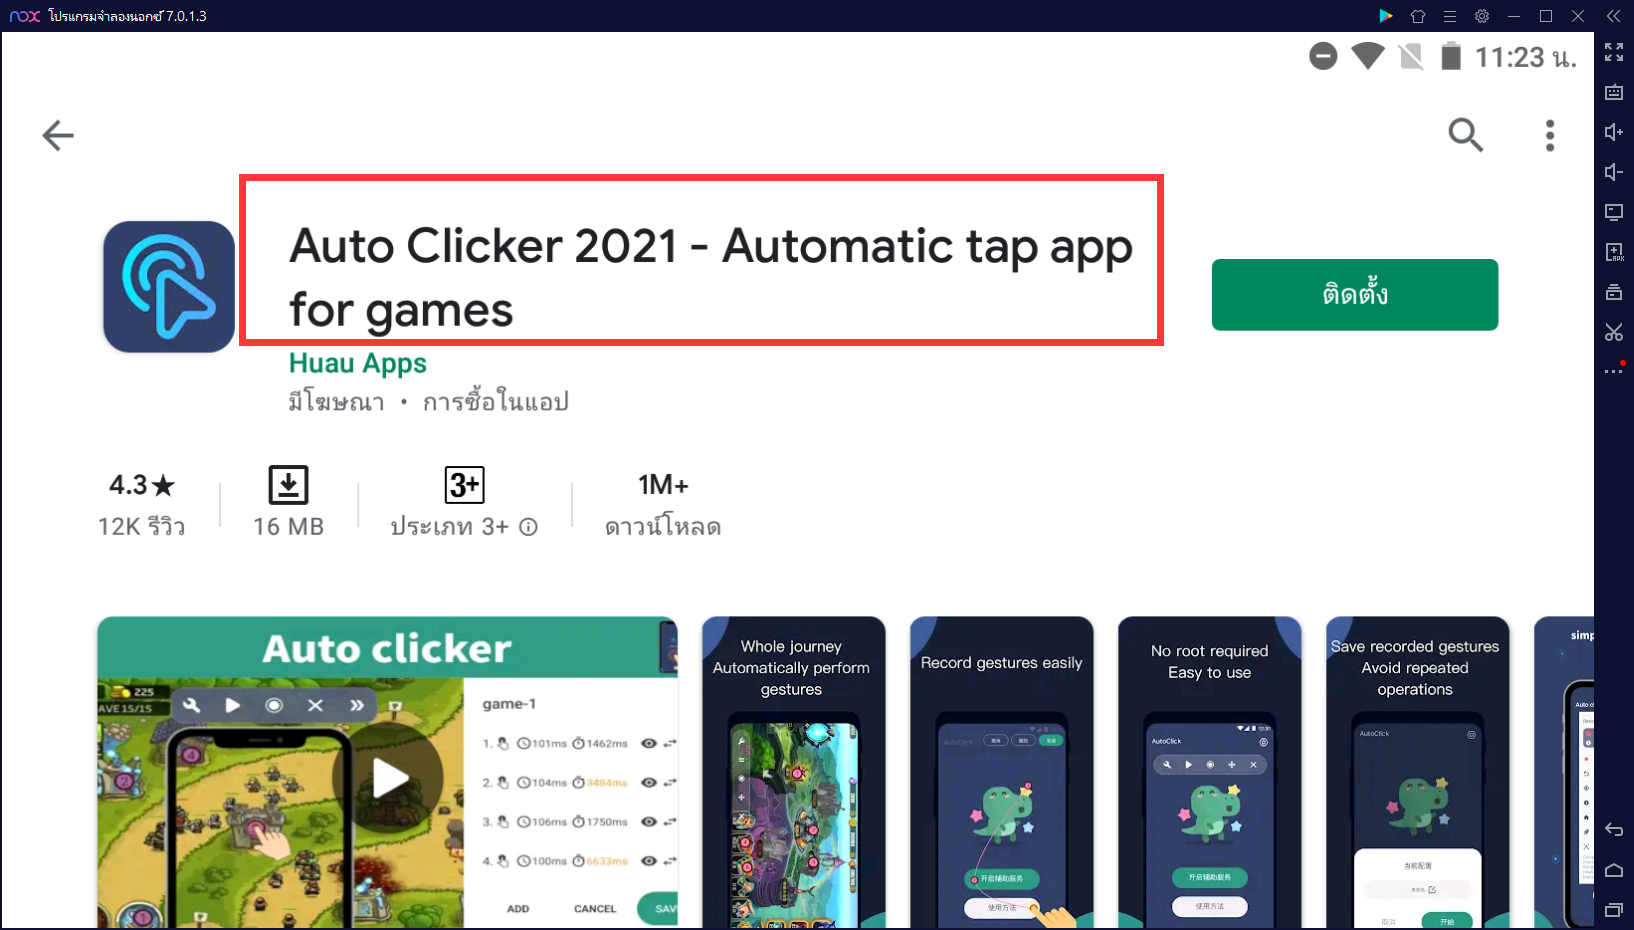Viewport: 1634px width, 930px height.
Task: Expand the Nox sidebar more options dots
Action: click(x=1614, y=371)
